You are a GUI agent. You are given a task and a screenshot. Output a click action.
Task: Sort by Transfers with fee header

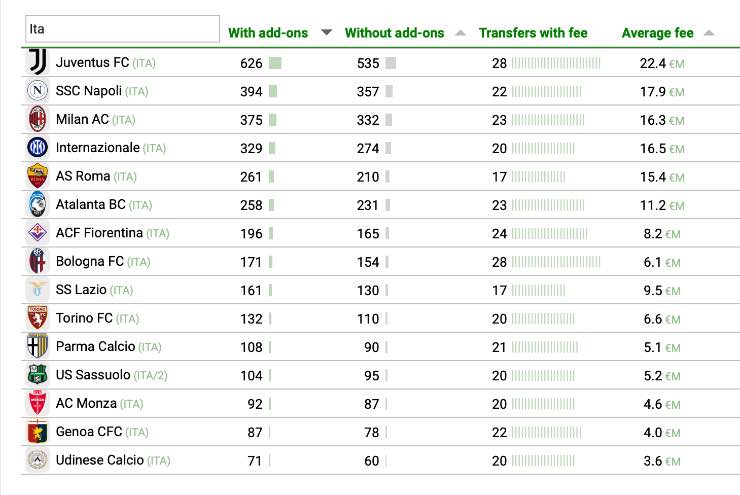tap(533, 33)
